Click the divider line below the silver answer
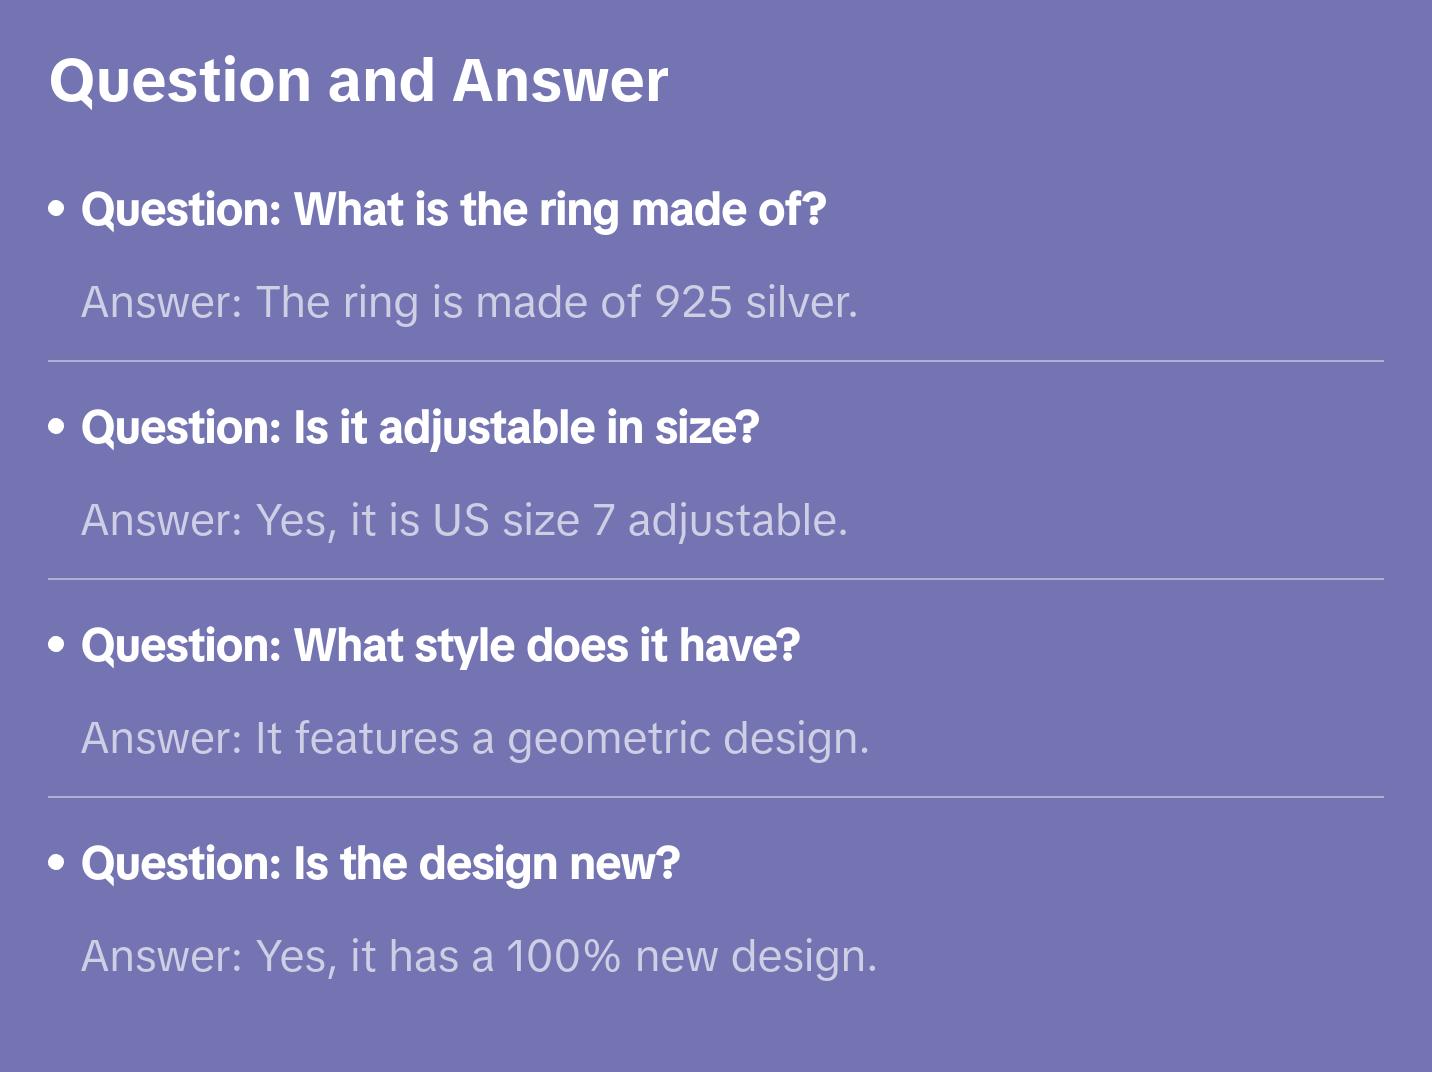 click(715, 361)
